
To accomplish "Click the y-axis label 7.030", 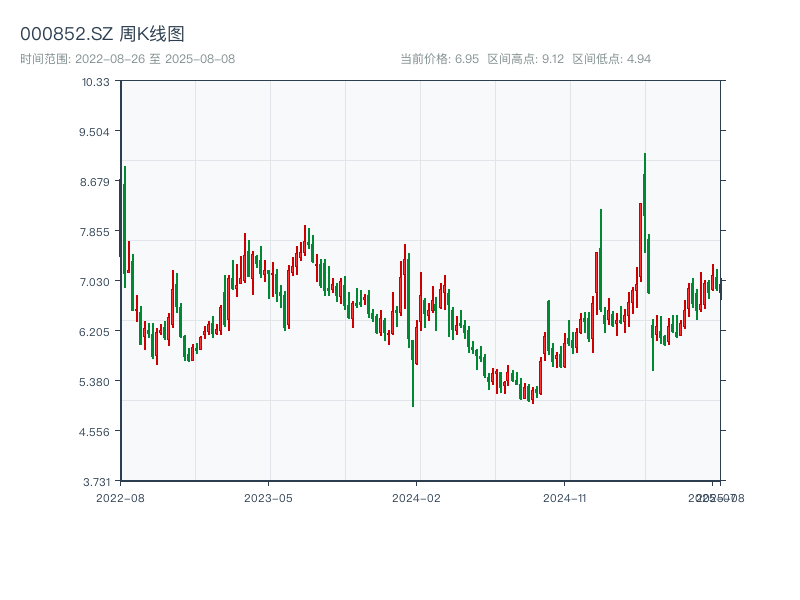I will 94,282.
